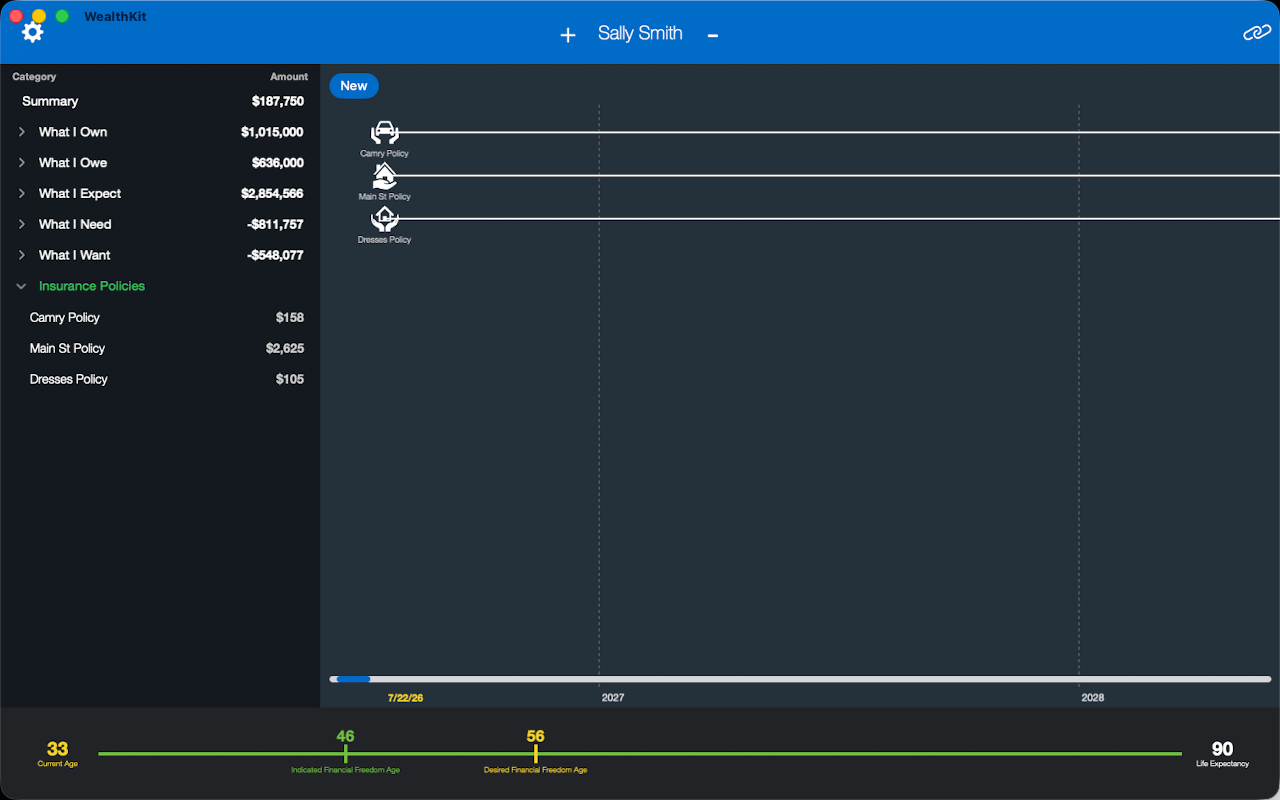Select the Summary row
The width and height of the screenshot is (1280, 800).
(160, 101)
